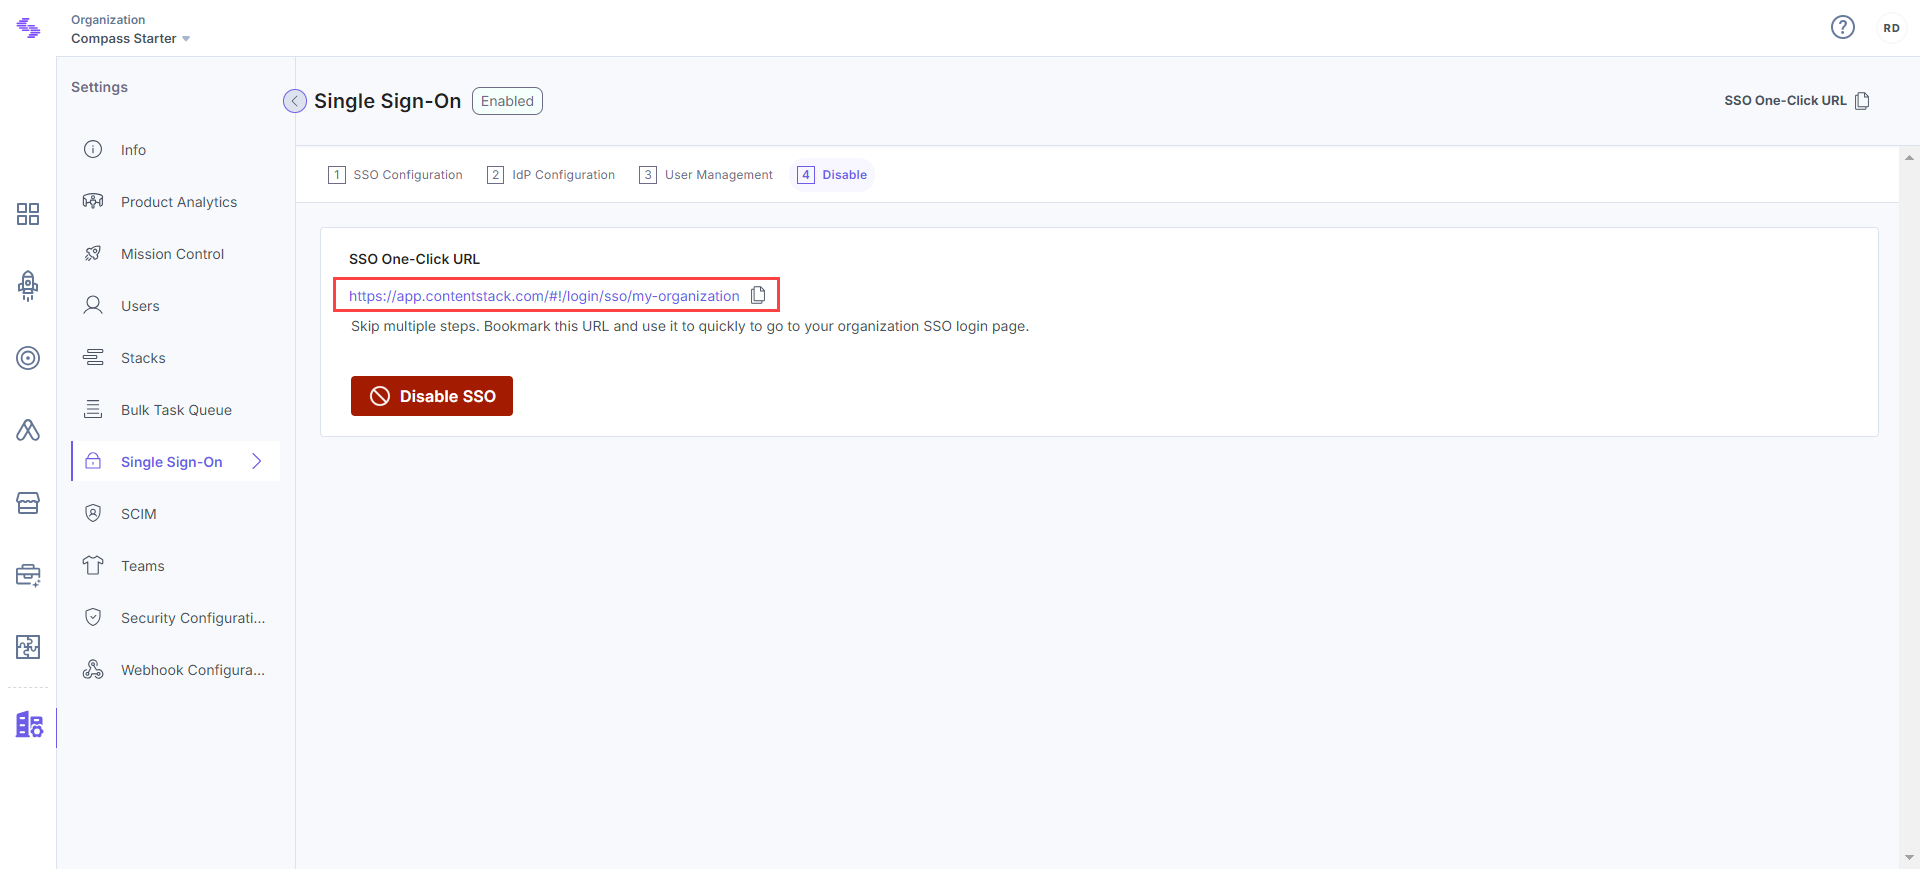Open the target circle icon in left rail
This screenshot has width=1920, height=869.
click(28, 358)
